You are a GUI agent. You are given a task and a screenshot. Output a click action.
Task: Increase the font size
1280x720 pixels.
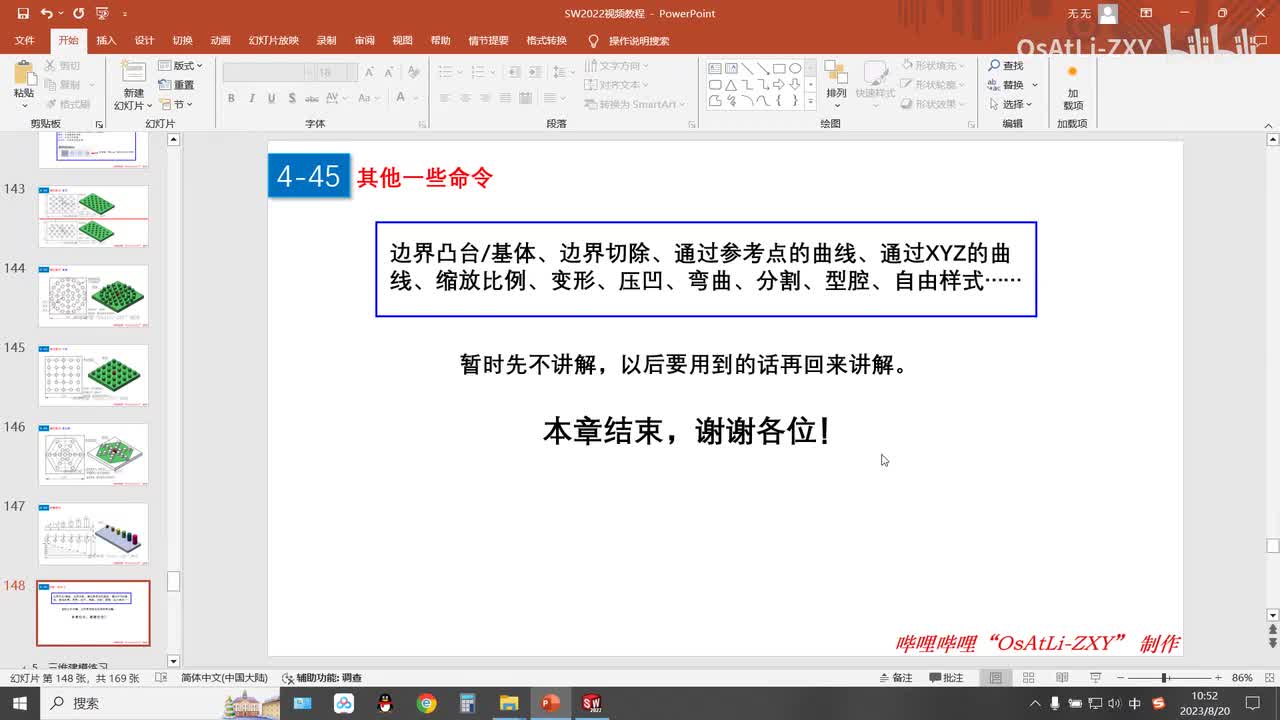[369, 72]
